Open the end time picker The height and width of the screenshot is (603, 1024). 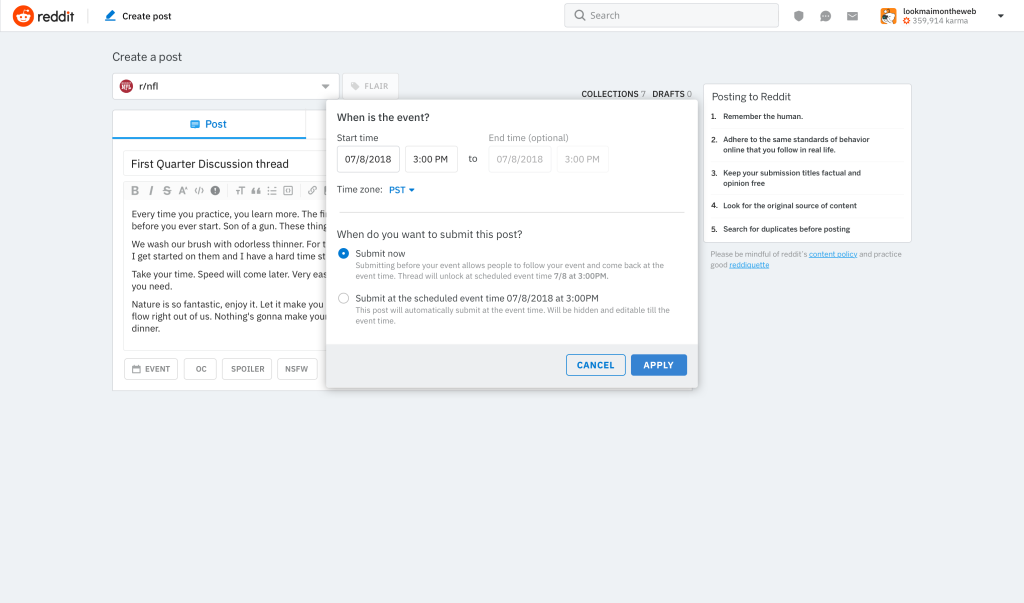(x=583, y=159)
